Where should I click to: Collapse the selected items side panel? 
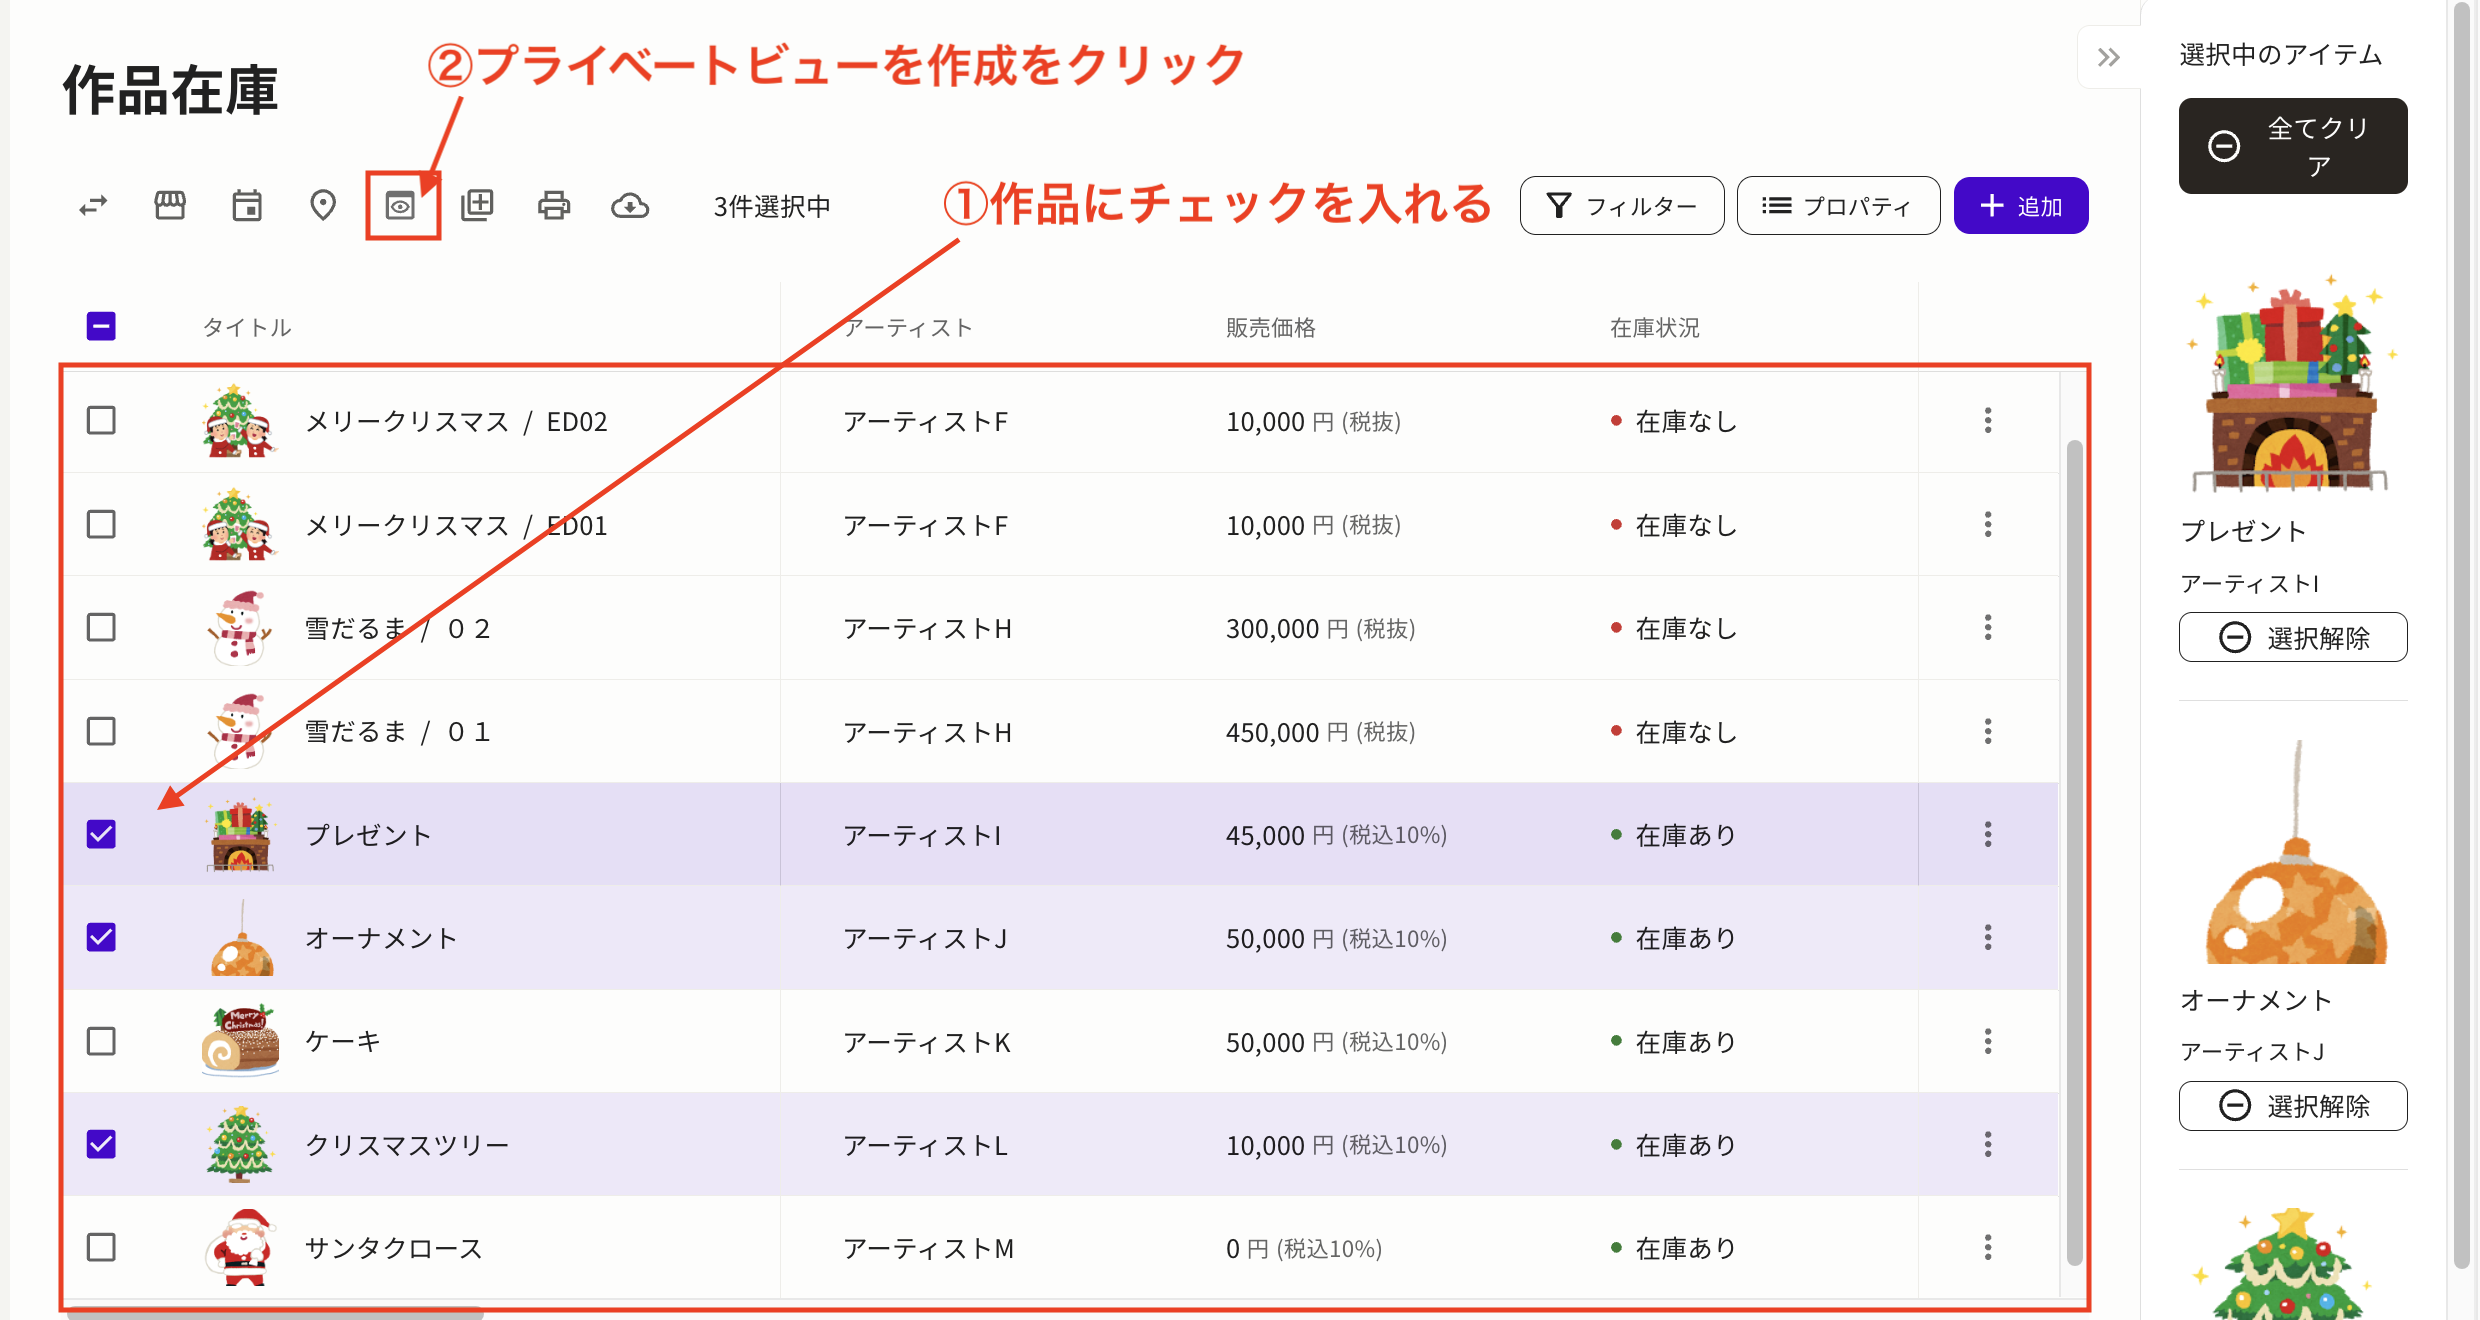[2109, 57]
